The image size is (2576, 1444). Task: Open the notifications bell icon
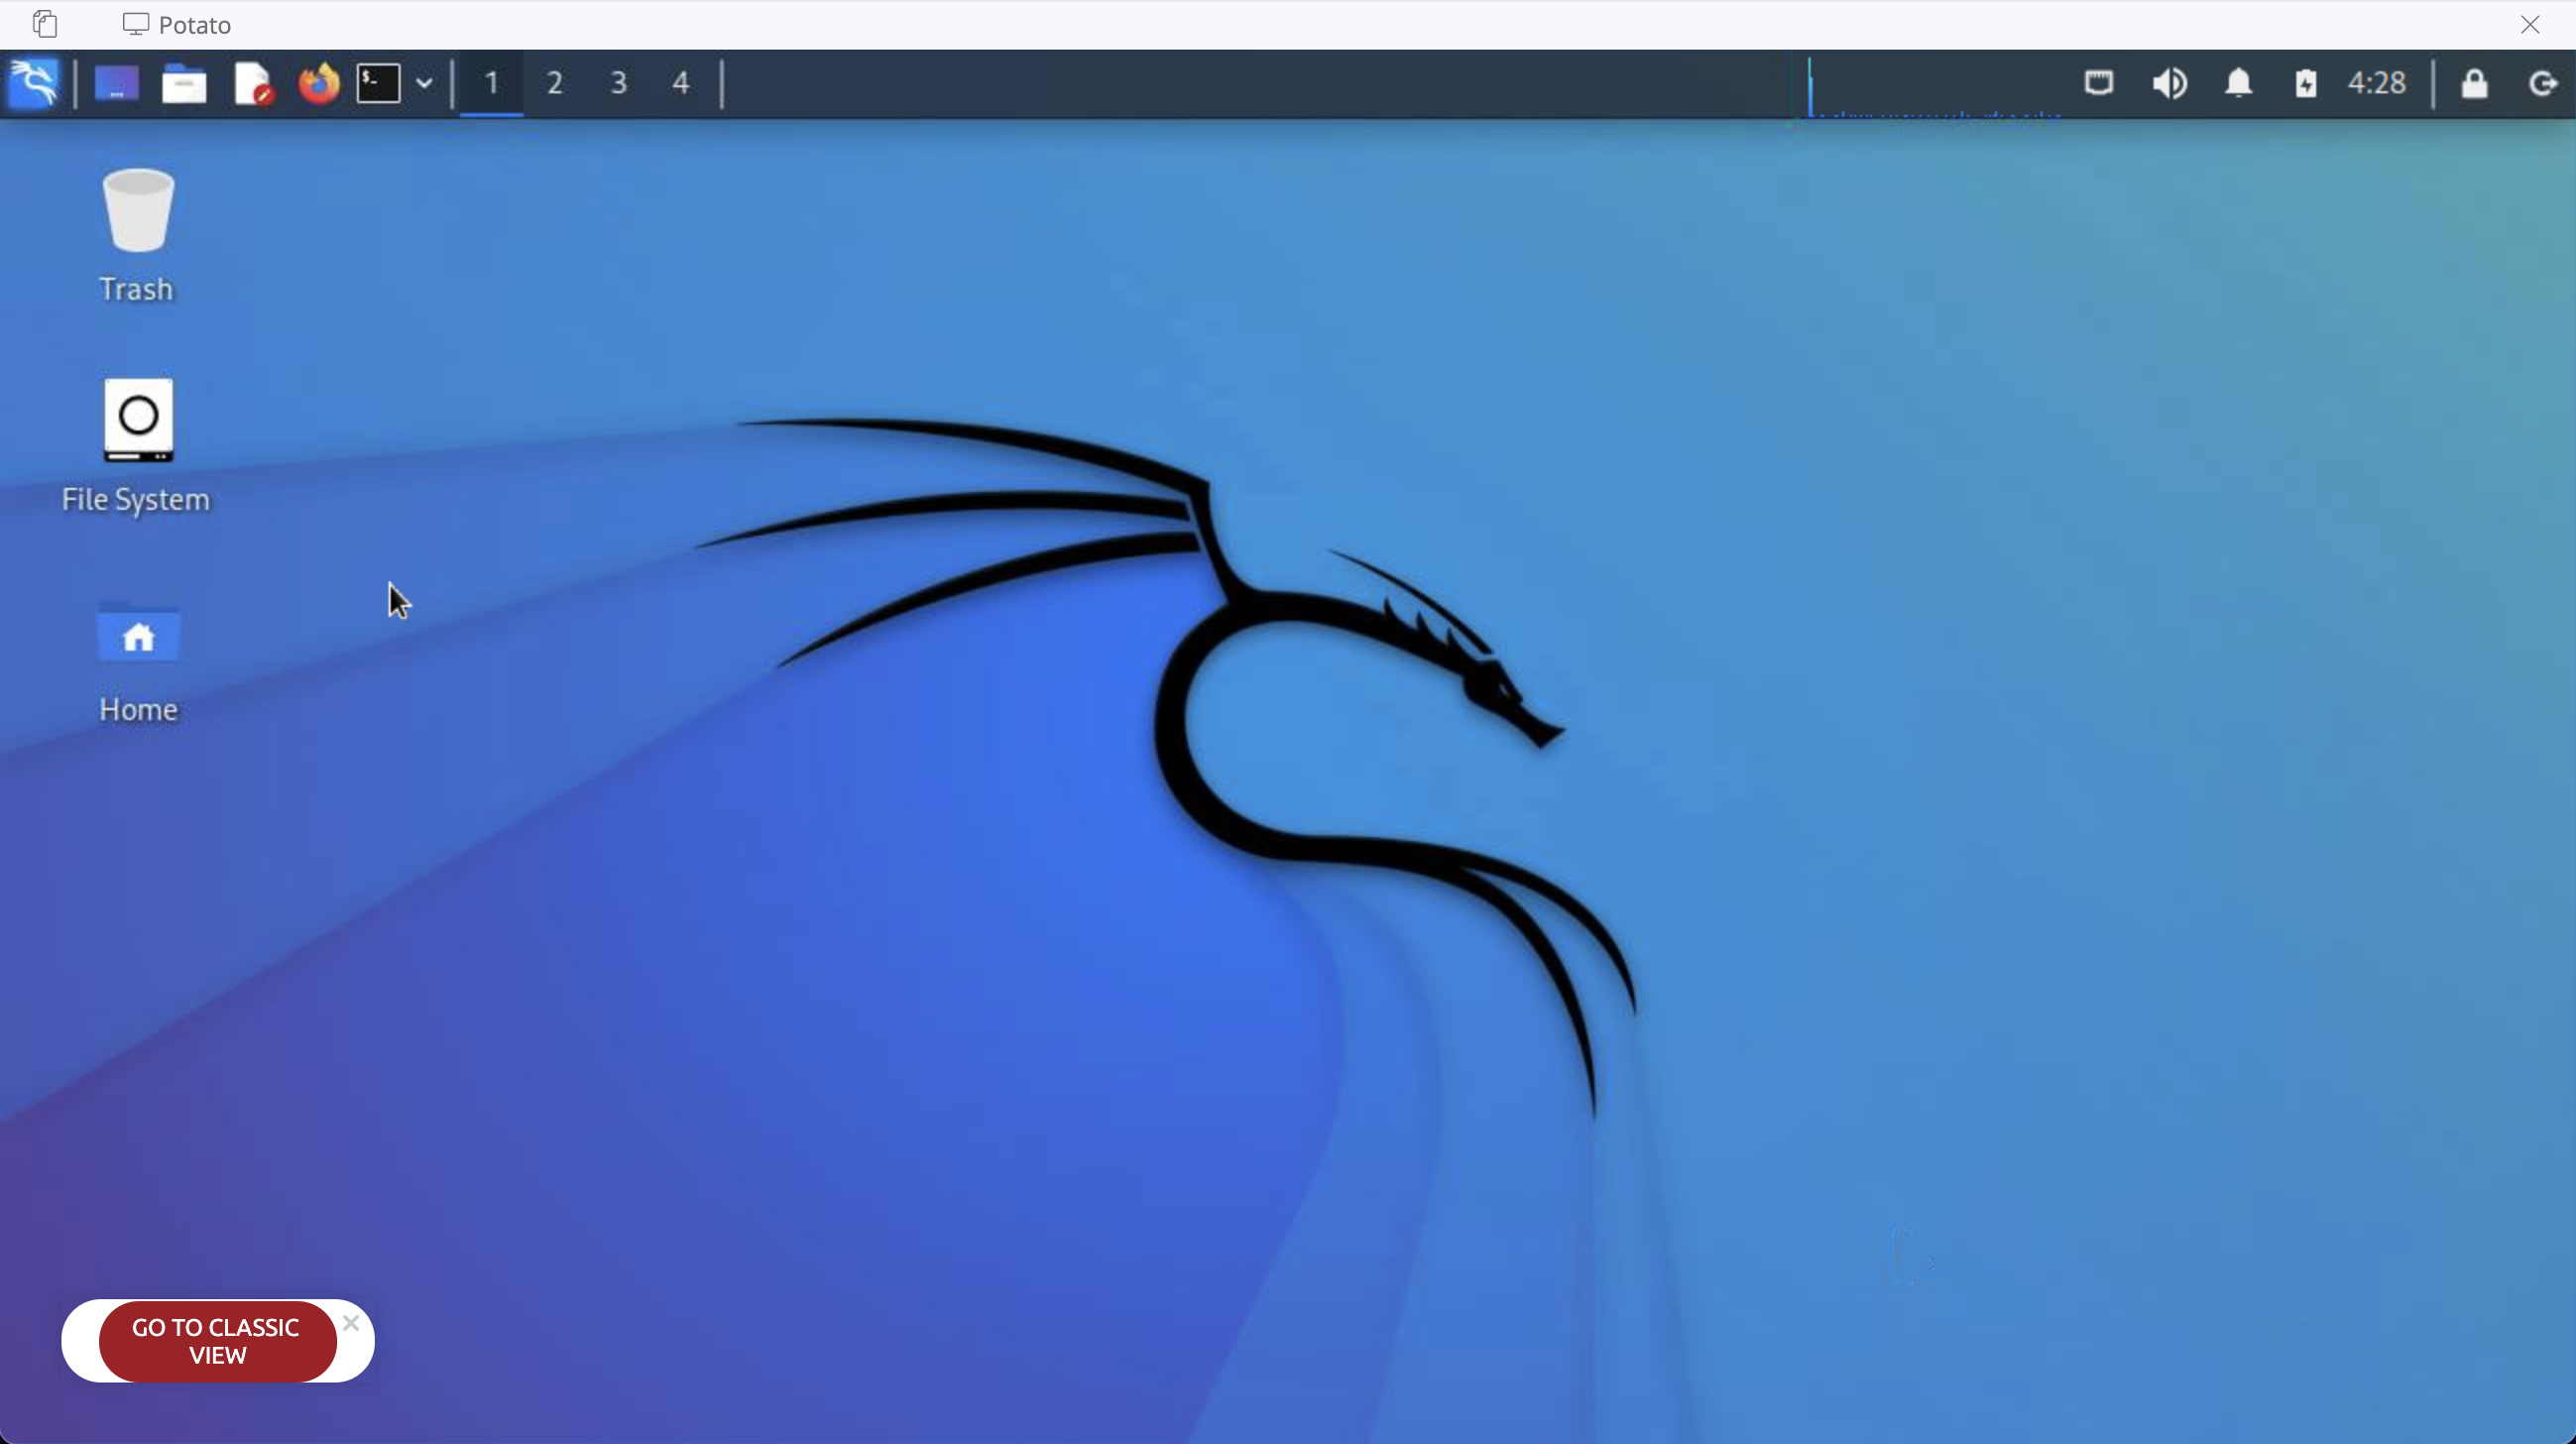tap(2238, 83)
